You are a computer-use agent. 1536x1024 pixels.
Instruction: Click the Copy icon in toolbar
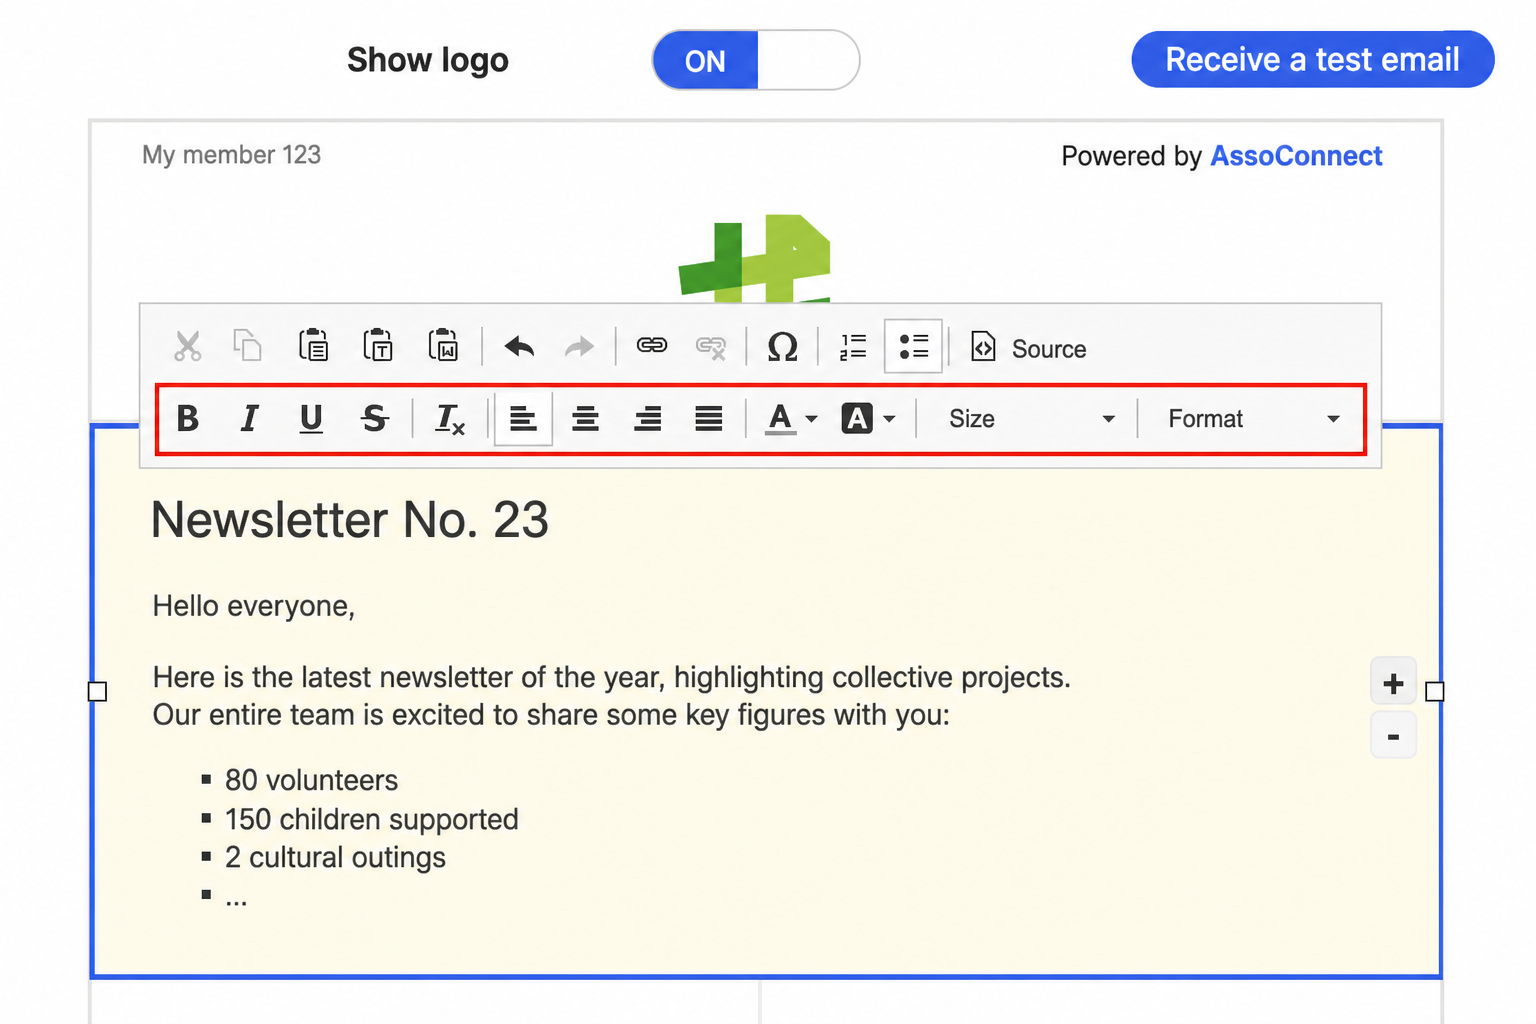pyautogui.click(x=247, y=346)
